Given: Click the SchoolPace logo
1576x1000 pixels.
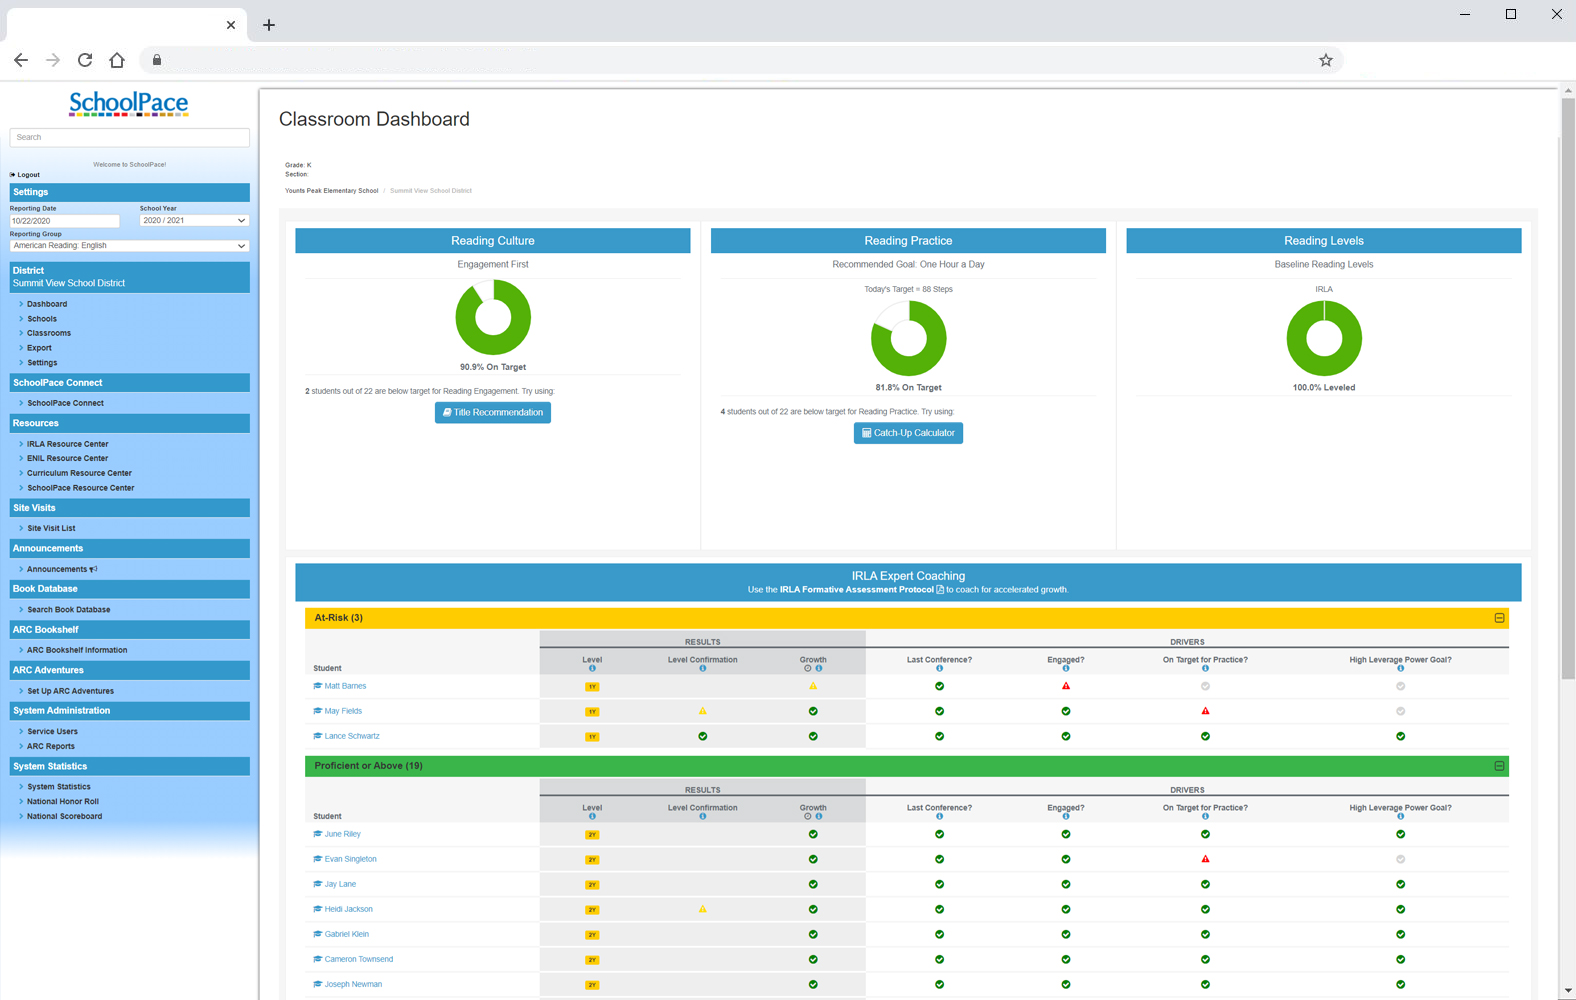Looking at the screenshot, I should pos(129,104).
